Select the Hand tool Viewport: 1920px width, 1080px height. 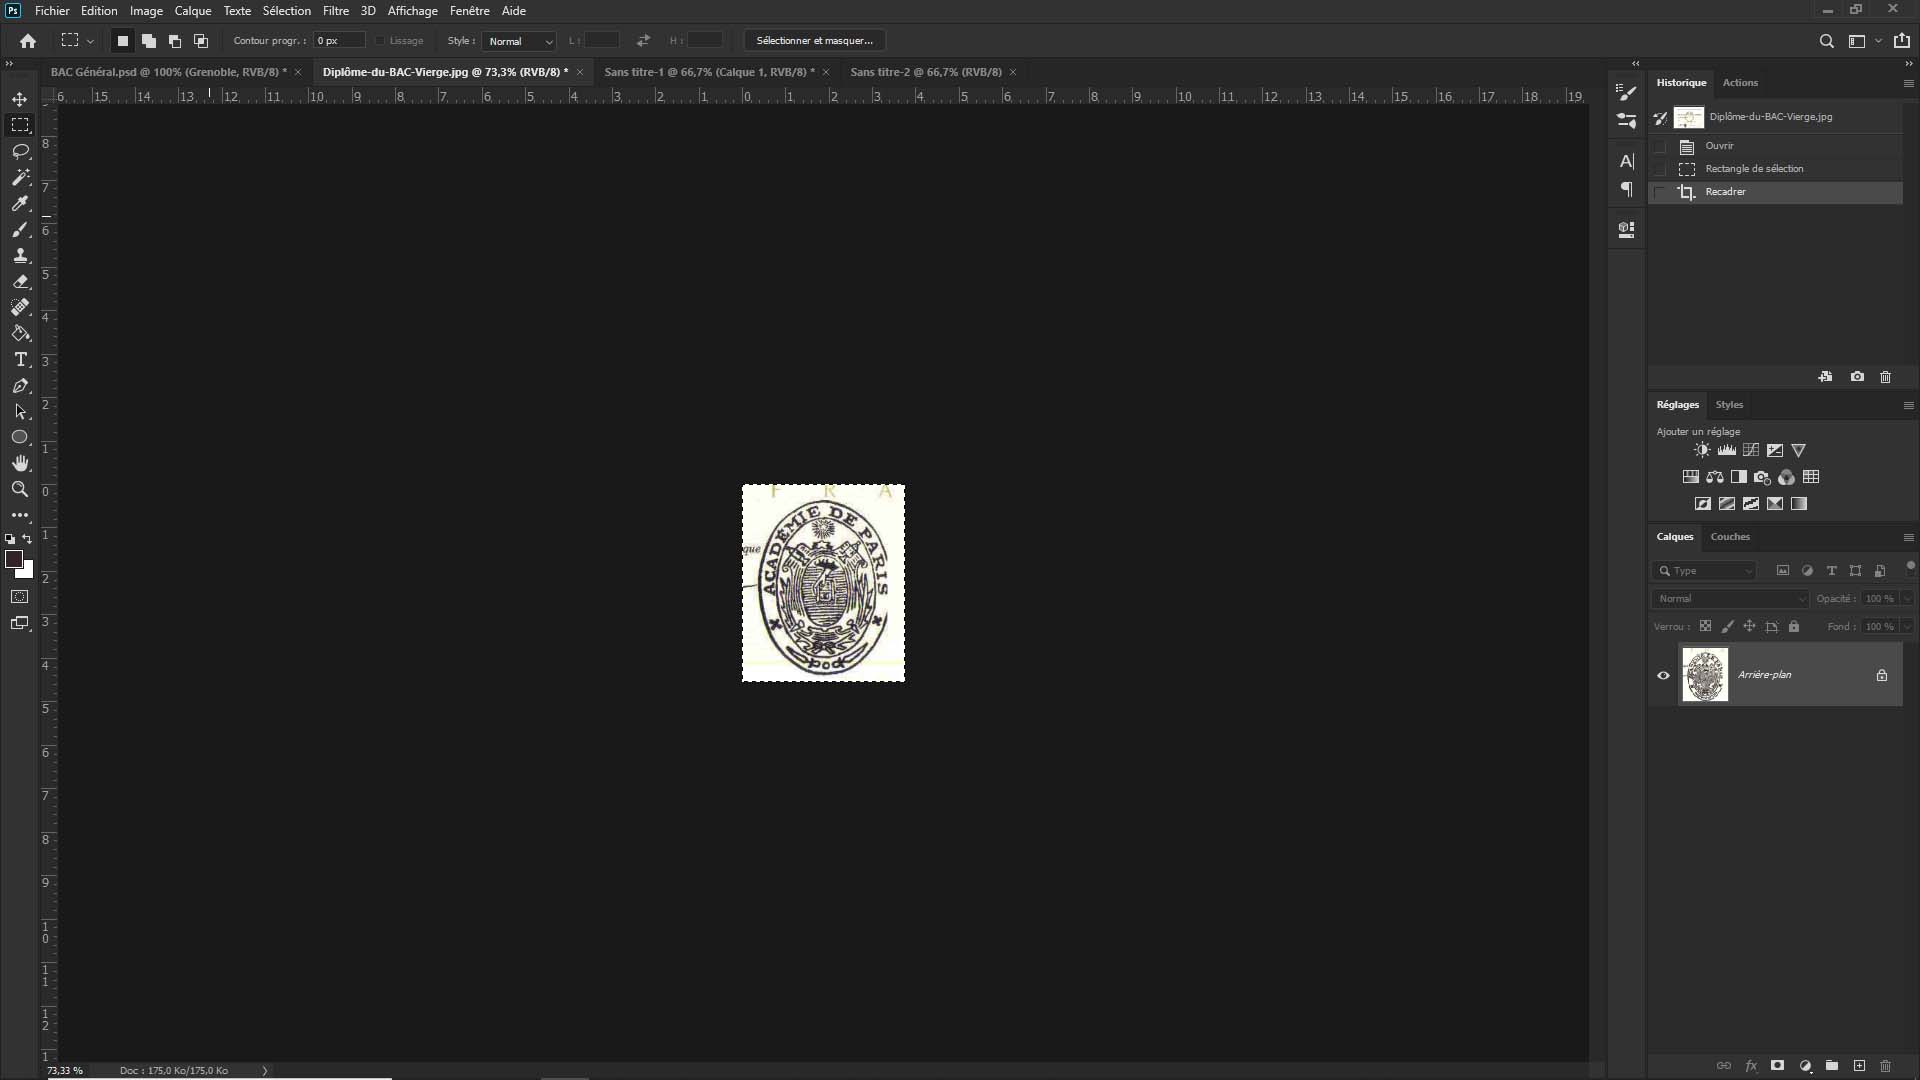pos(20,463)
